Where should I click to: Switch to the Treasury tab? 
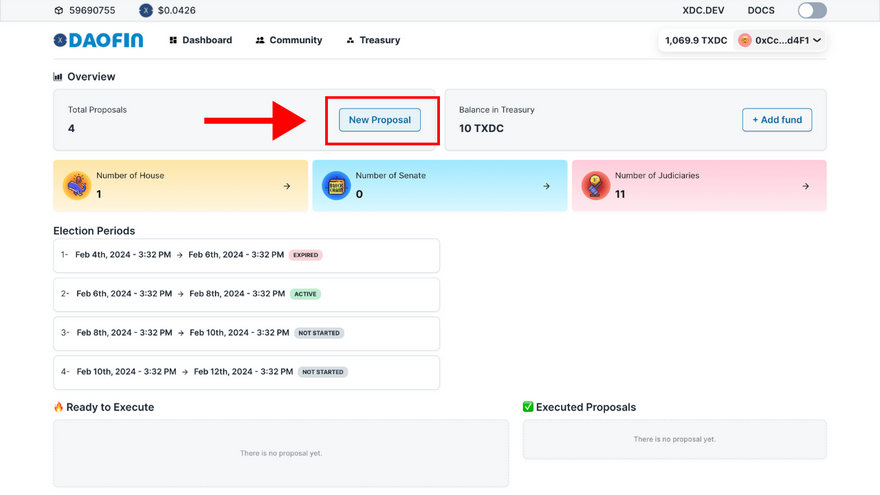[373, 40]
